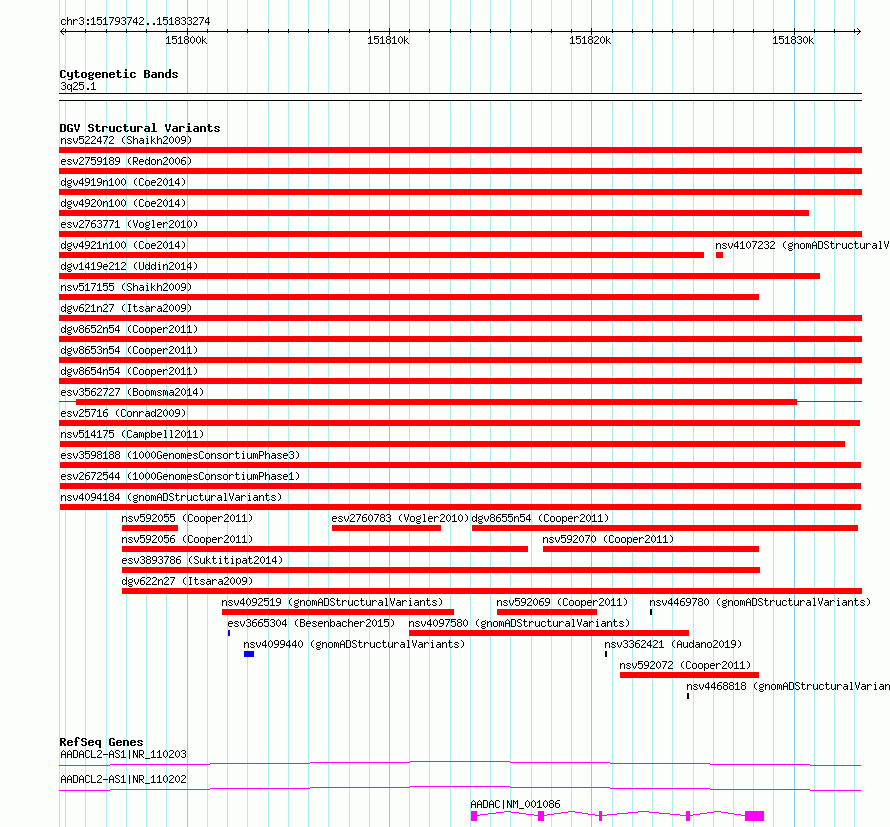Viewport: 890px width, 827px height.
Task: Open the RefSeq Genes track header
Action: tap(101, 742)
